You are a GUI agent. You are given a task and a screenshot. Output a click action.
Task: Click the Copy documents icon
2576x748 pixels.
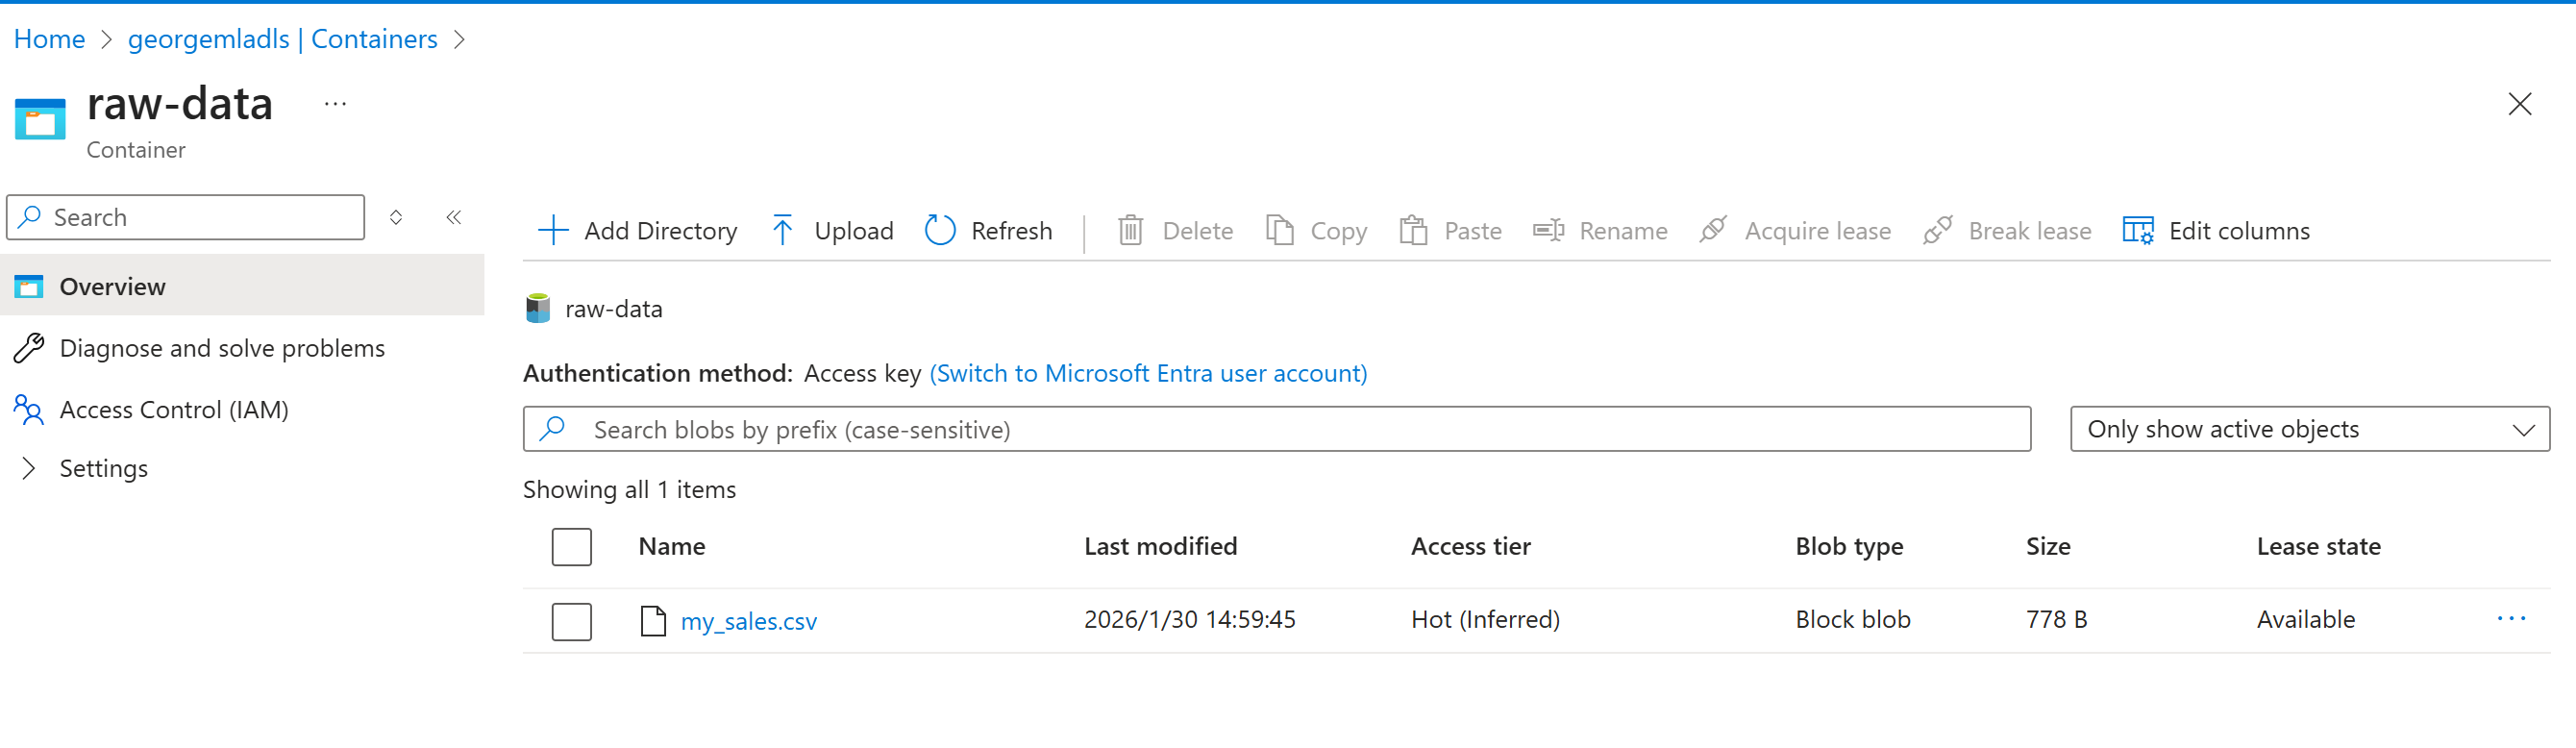tap(1280, 231)
